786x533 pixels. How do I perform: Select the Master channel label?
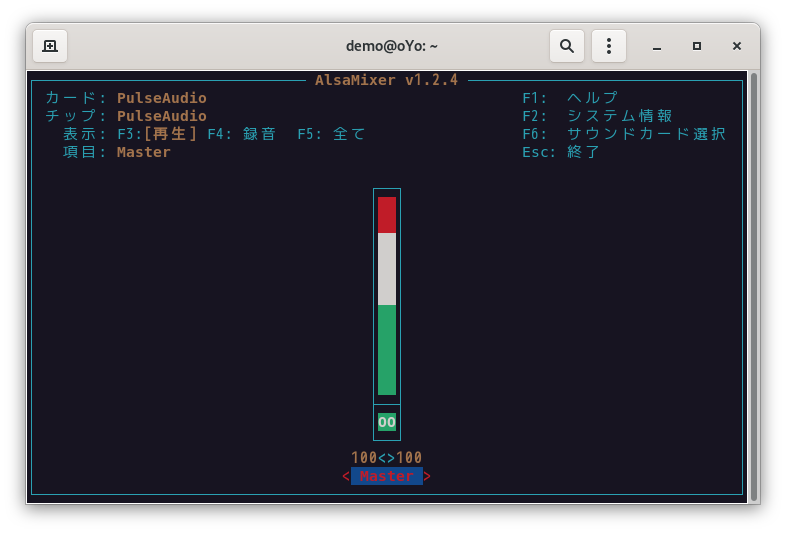pyautogui.click(x=387, y=476)
